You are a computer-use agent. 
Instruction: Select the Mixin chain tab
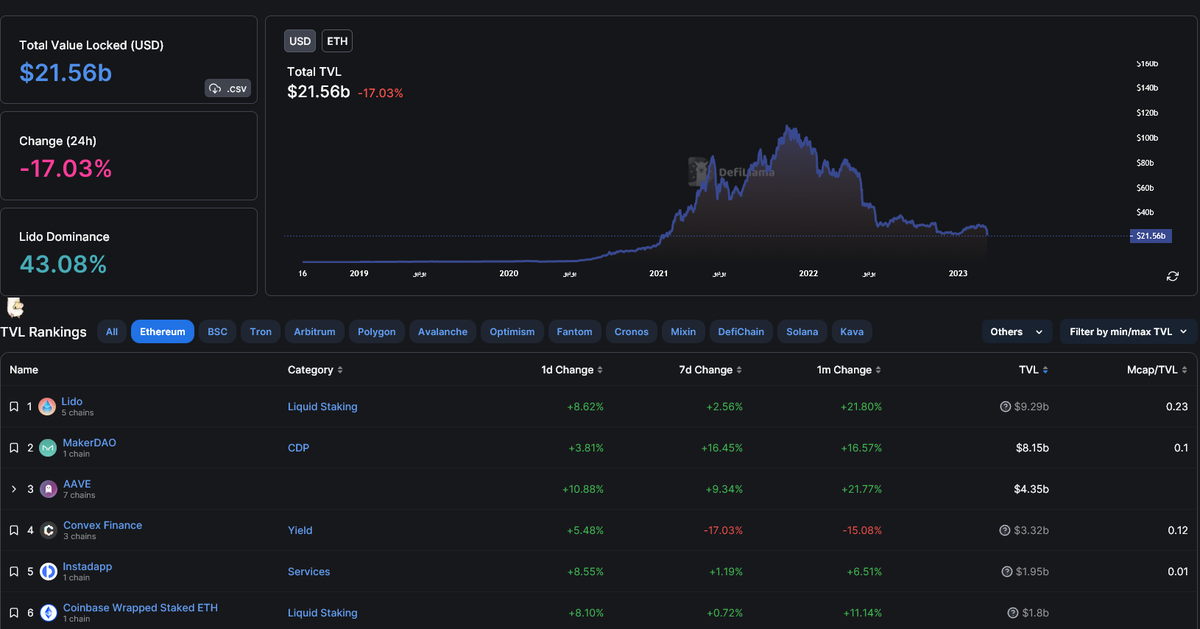[683, 332]
